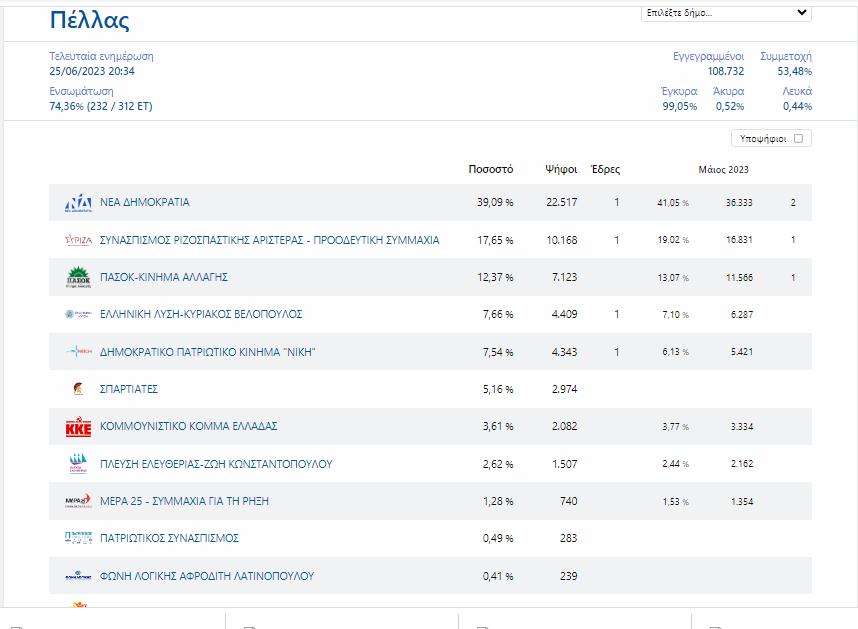Click the 36.333 May 2023 votes cell
This screenshot has width=858, height=629.
coord(739,203)
